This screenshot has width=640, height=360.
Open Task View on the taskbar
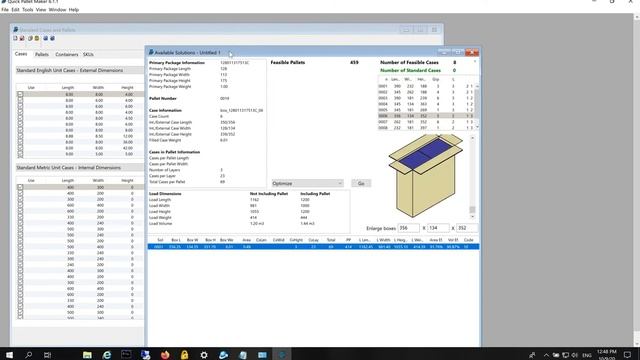click(47, 355)
